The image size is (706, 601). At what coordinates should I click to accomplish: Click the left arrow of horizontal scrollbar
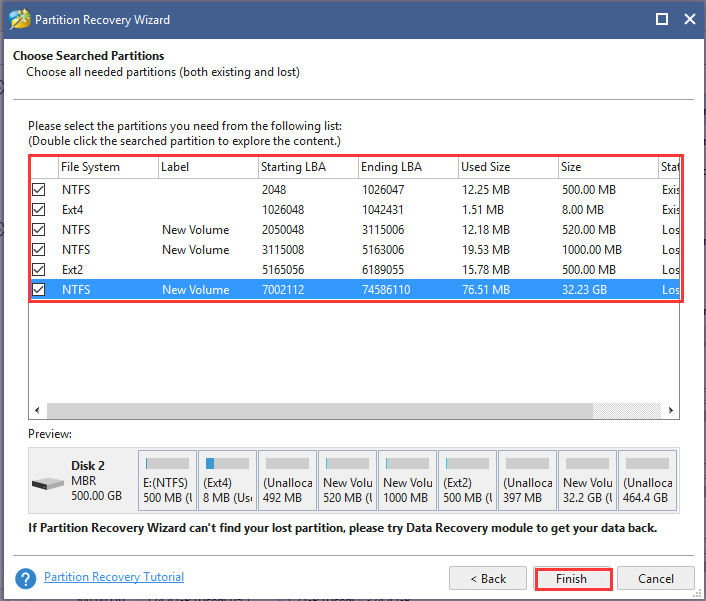click(x=37, y=410)
